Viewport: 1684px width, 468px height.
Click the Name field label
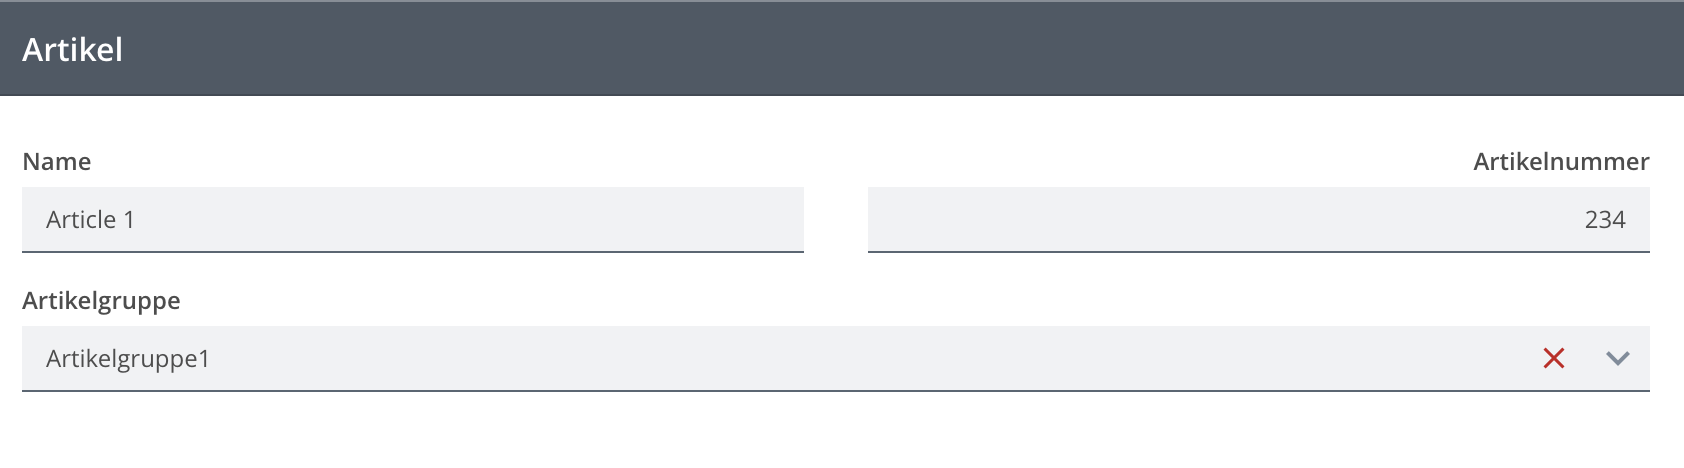[57, 162]
